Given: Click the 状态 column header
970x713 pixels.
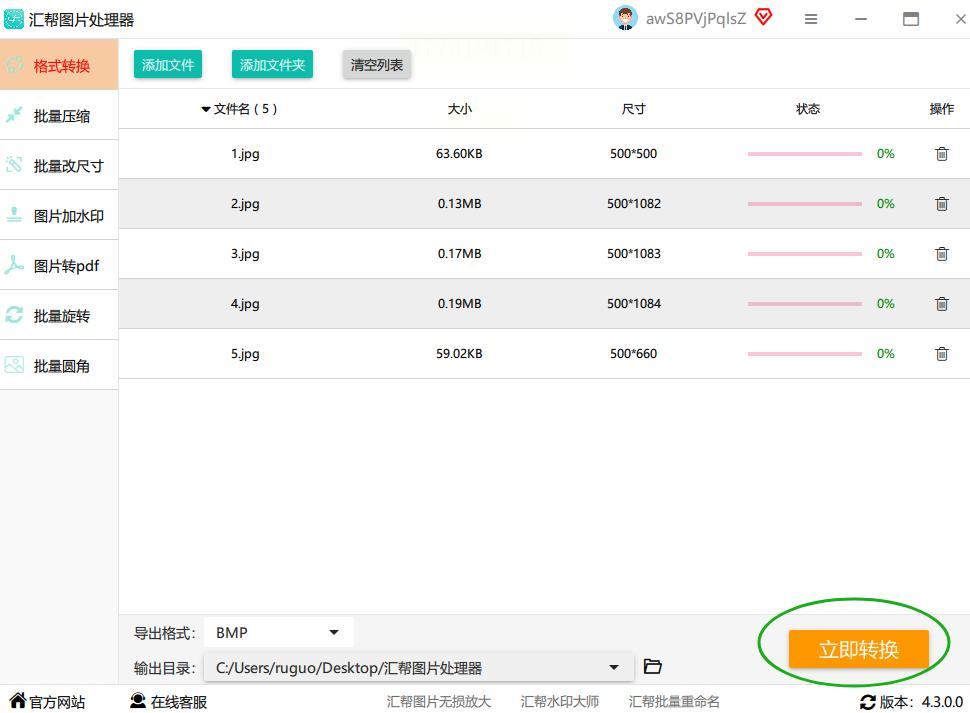Looking at the screenshot, I should pyautogui.click(x=808, y=109).
